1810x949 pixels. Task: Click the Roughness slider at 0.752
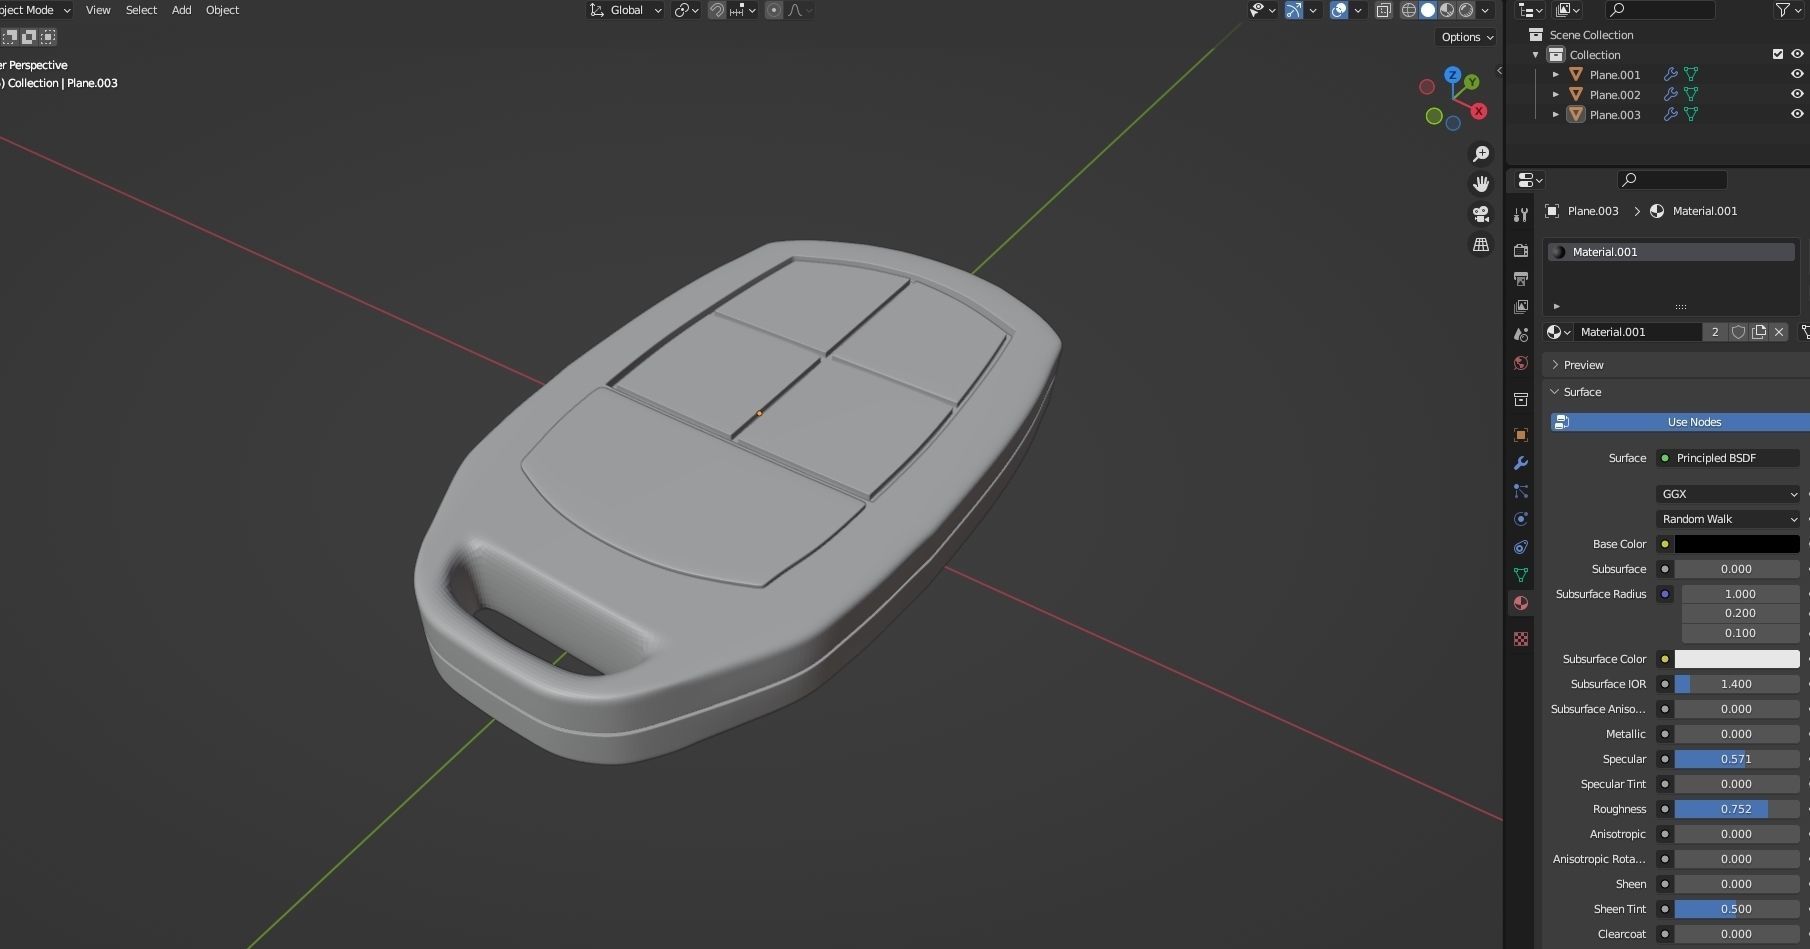(1737, 809)
